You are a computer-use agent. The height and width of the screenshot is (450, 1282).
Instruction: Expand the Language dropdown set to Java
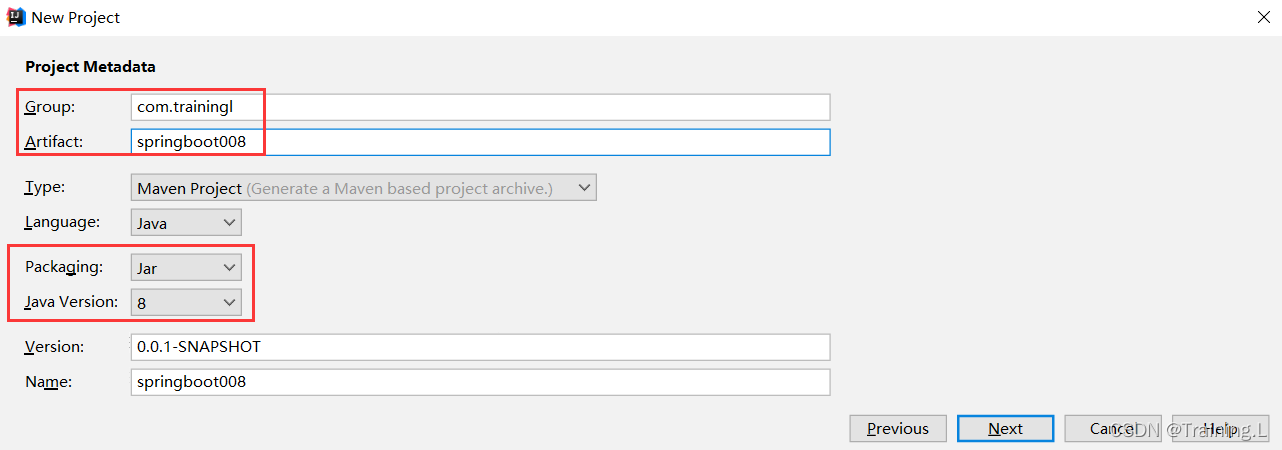tap(186, 223)
